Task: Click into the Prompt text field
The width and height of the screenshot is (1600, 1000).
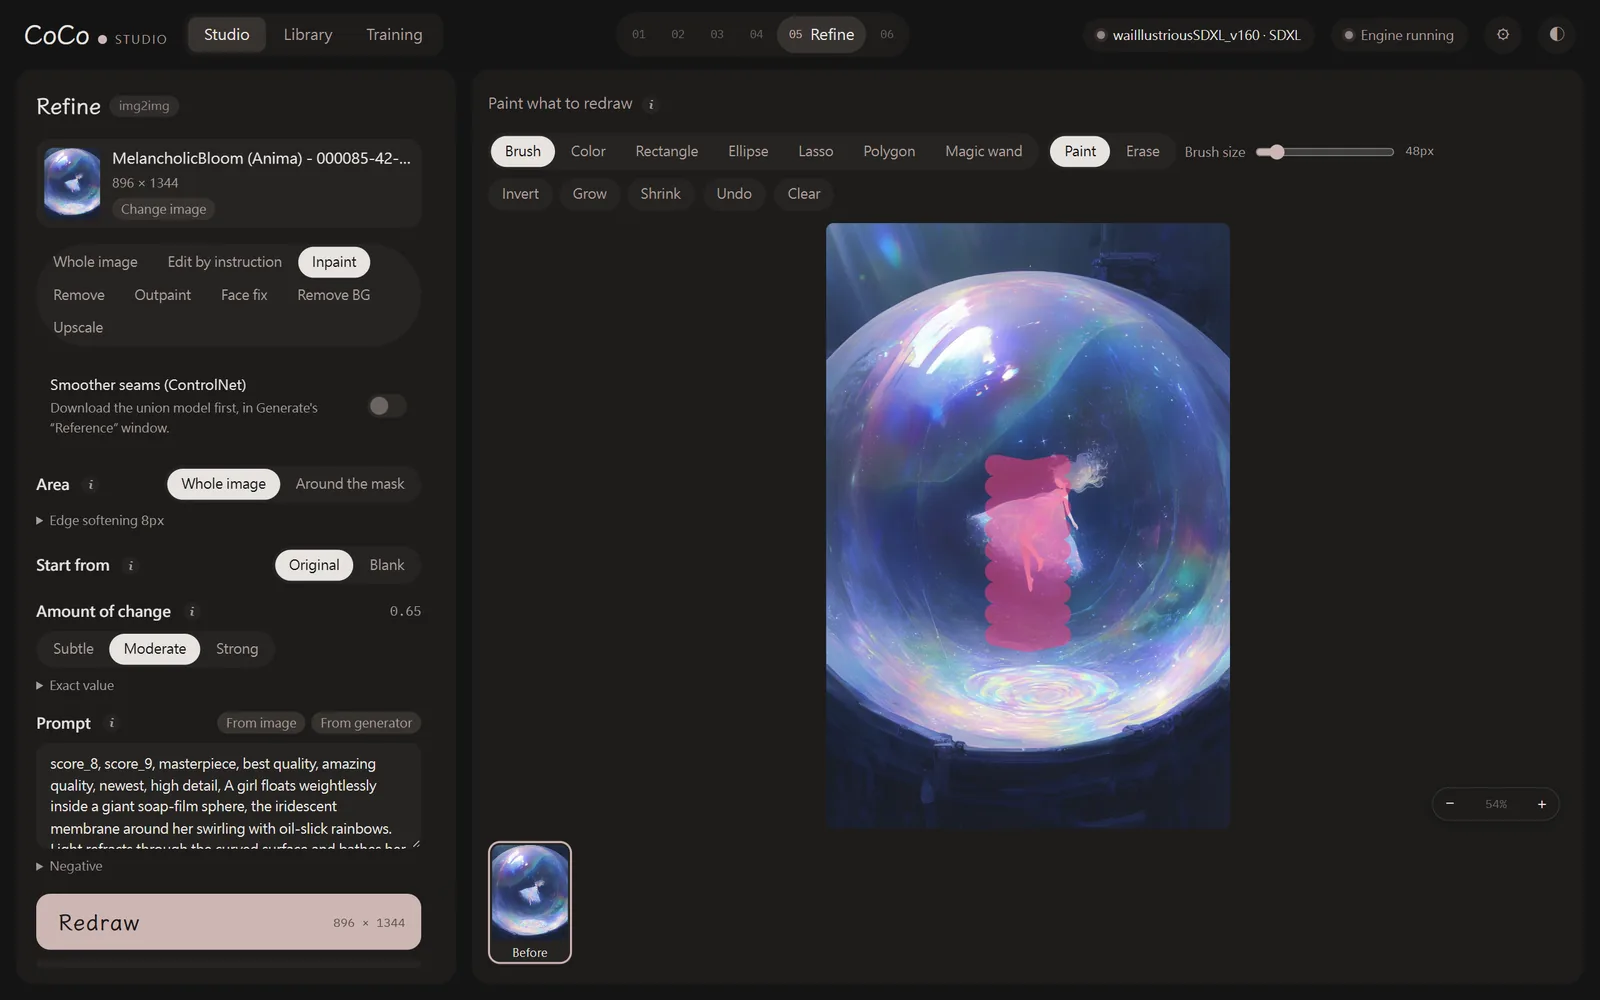Action: [x=228, y=797]
